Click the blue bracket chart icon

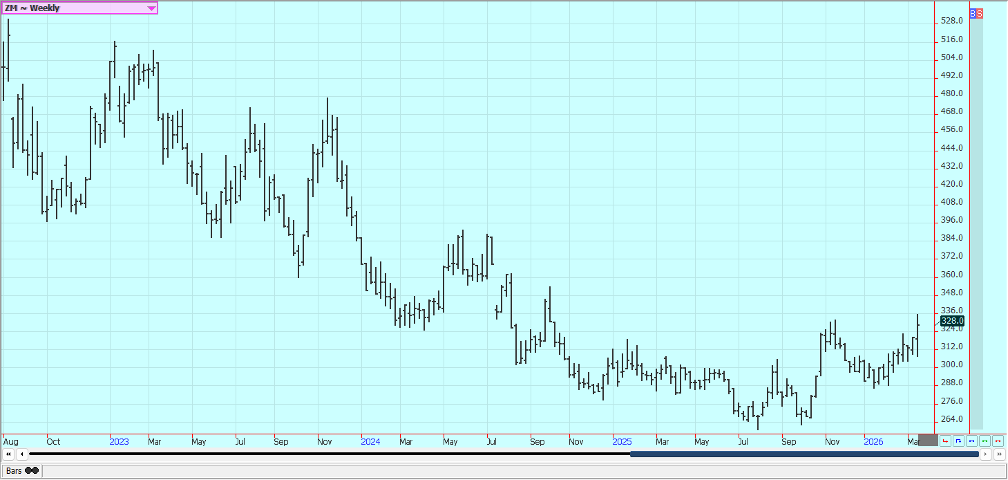pyautogui.click(x=959, y=440)
